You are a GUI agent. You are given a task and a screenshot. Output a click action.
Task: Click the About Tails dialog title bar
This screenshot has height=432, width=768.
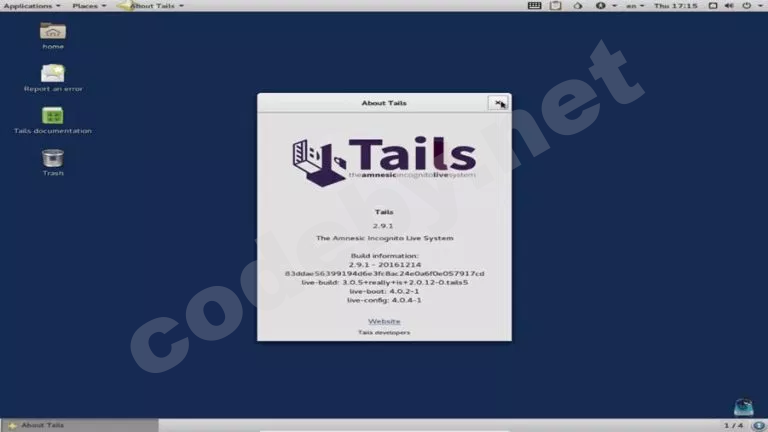[x=384, y=103]
